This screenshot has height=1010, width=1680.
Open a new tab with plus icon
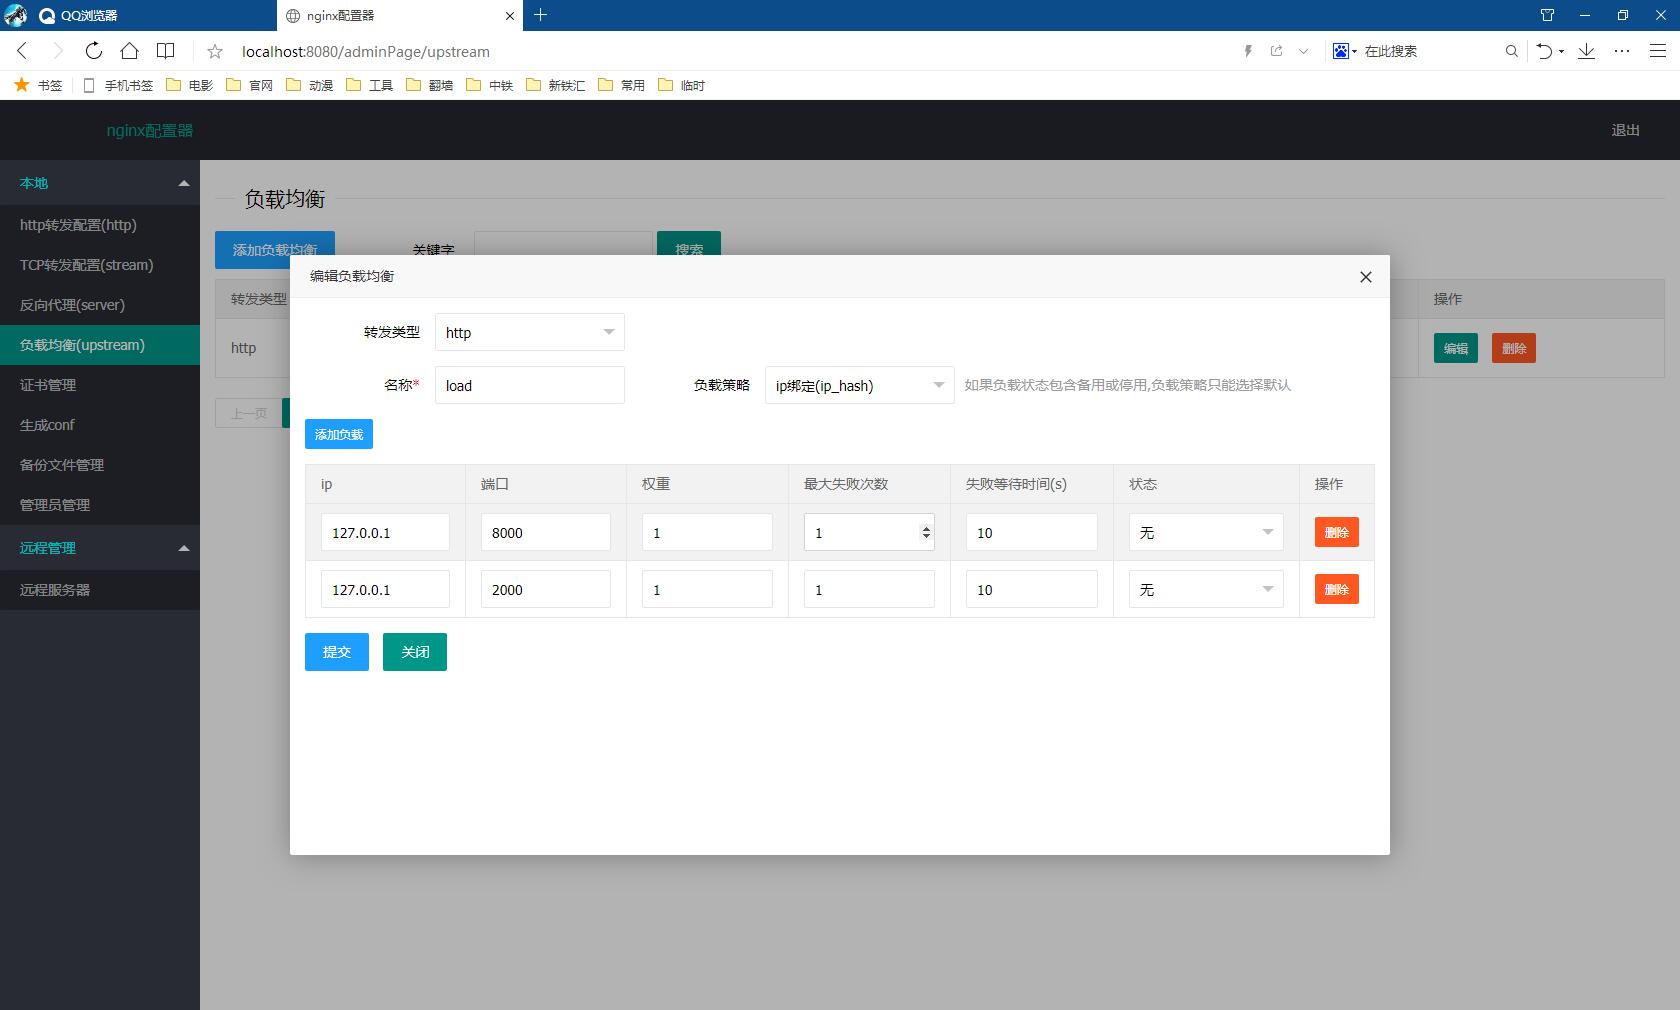tap(540, 15)
